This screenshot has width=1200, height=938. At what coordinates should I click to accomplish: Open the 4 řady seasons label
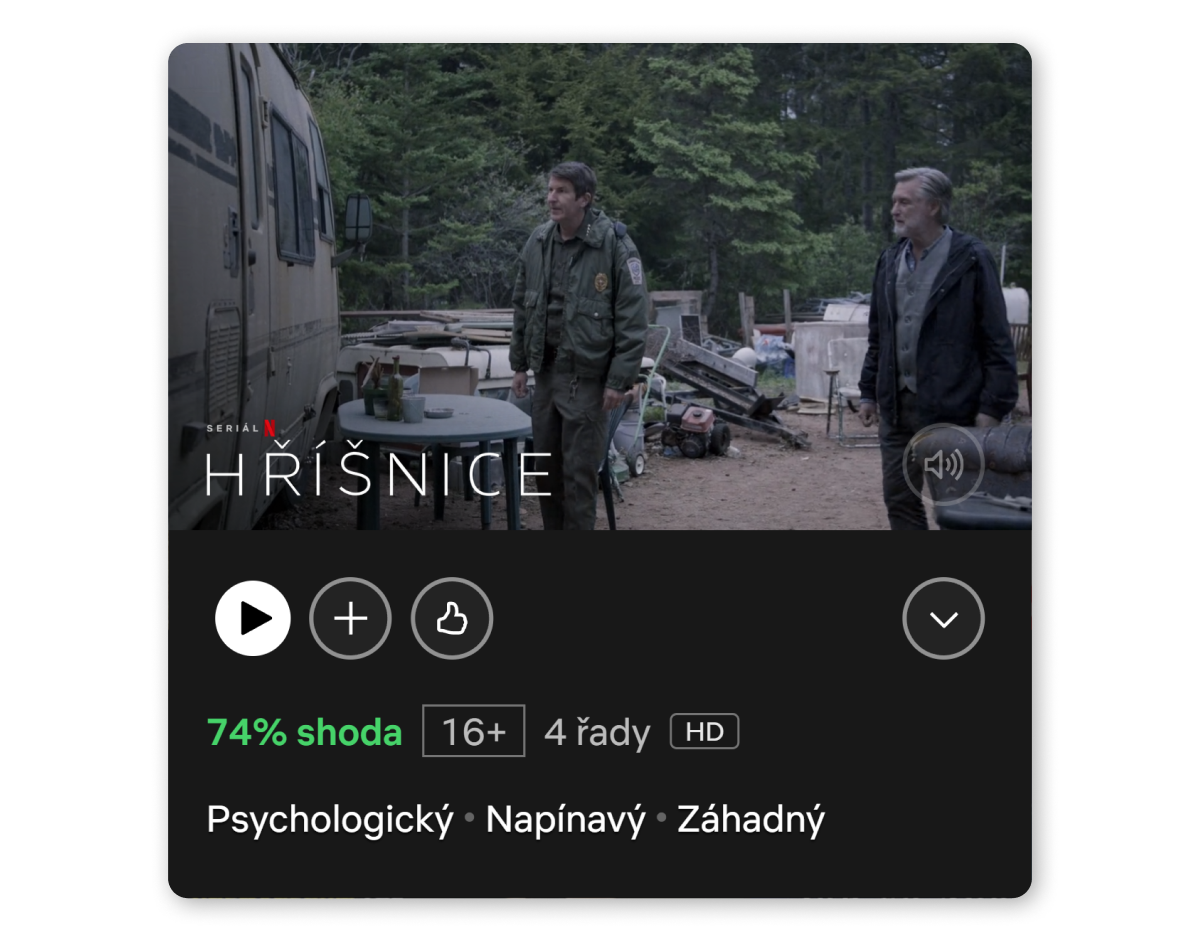[597, 733]
